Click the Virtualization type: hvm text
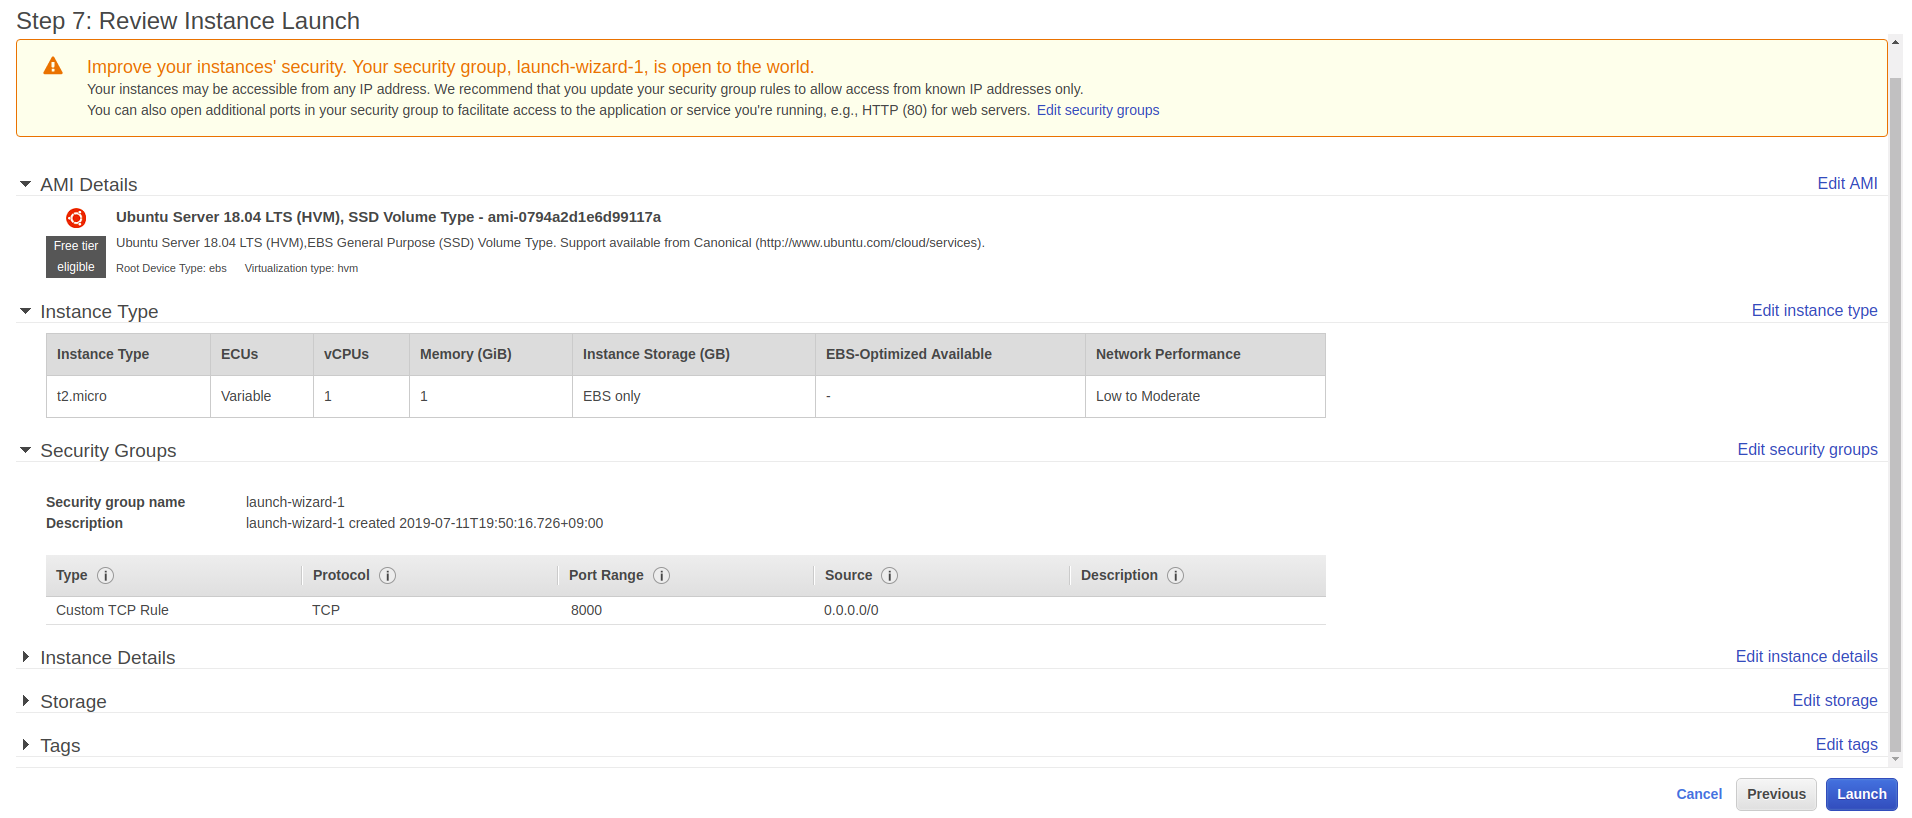The height and width of the screenshot is (818, 1912). pyautogui.click(x=301, y=268)
